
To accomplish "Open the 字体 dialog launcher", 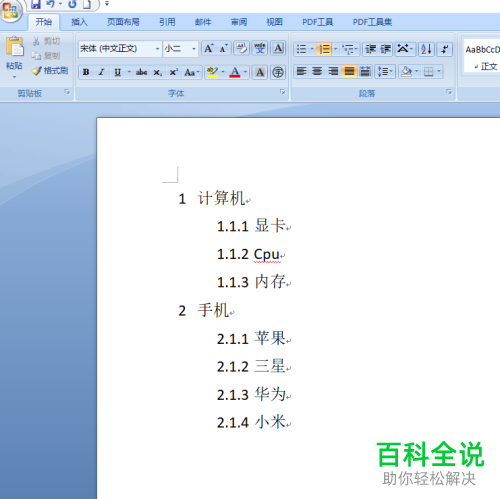I will (282, 92).
